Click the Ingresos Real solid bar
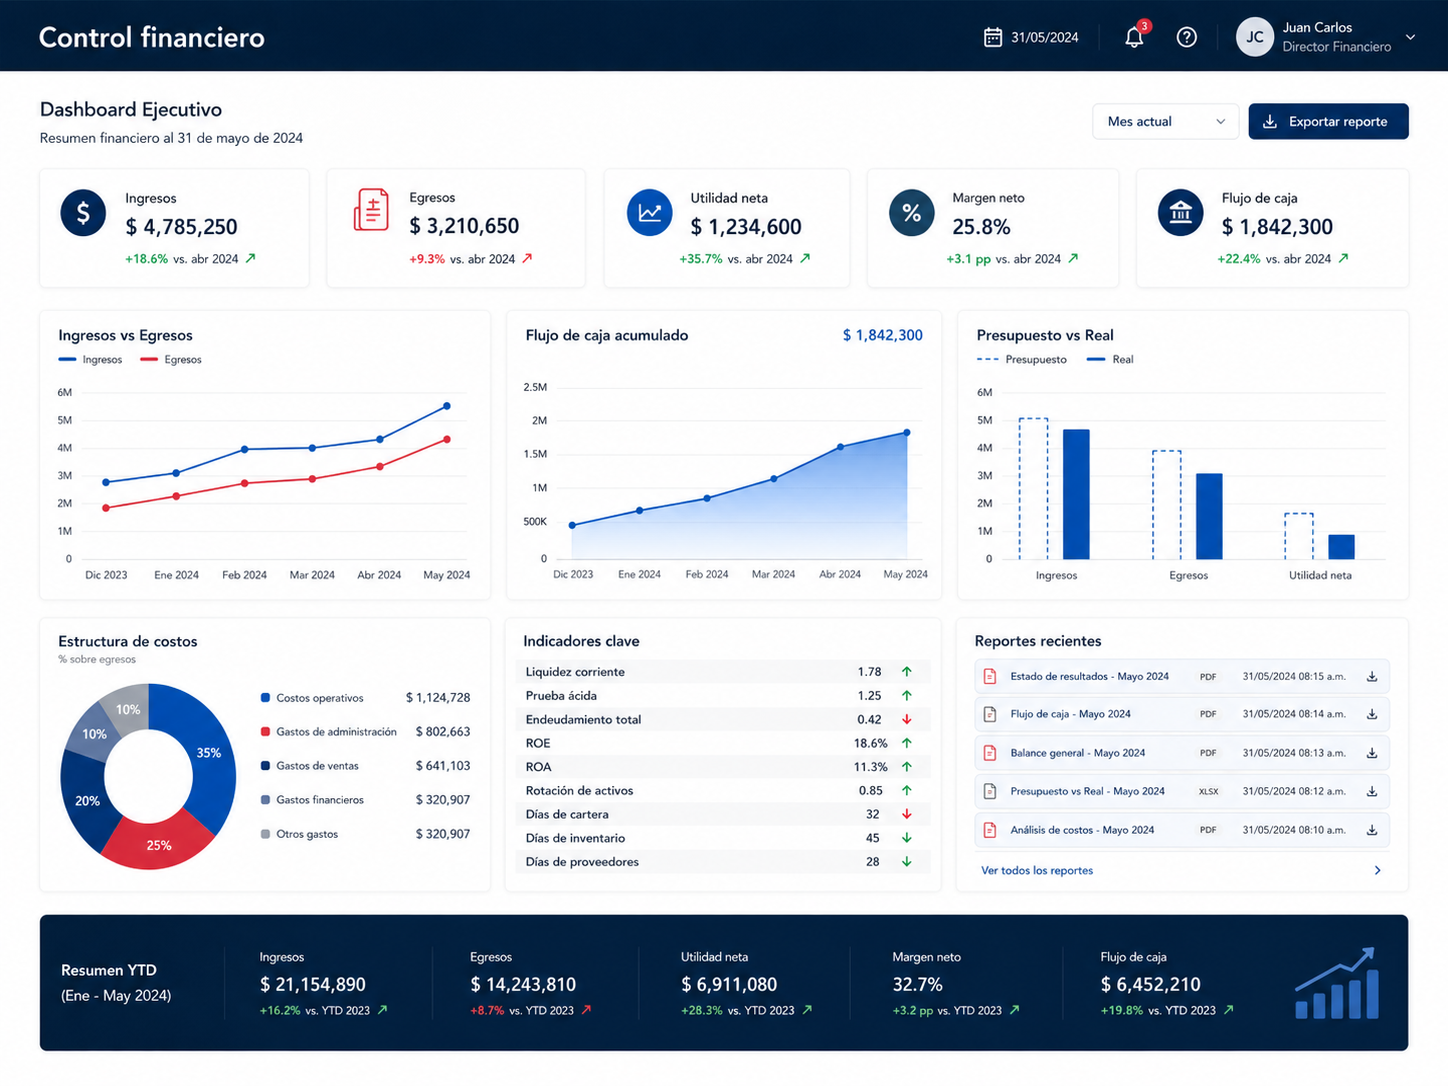This screenshot has width=1448, height=1086. point(1076,494)
